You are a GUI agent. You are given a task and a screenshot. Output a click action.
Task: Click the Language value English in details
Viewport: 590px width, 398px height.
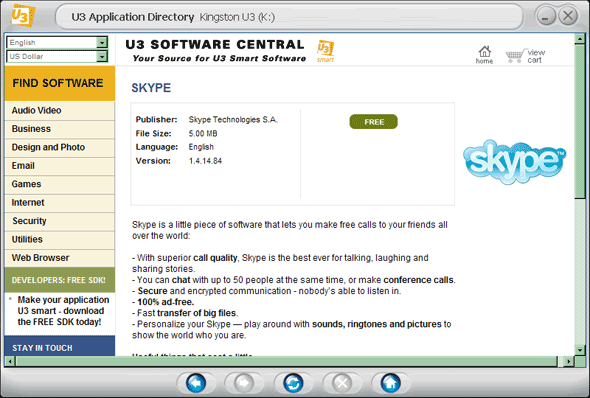[201, 147]
